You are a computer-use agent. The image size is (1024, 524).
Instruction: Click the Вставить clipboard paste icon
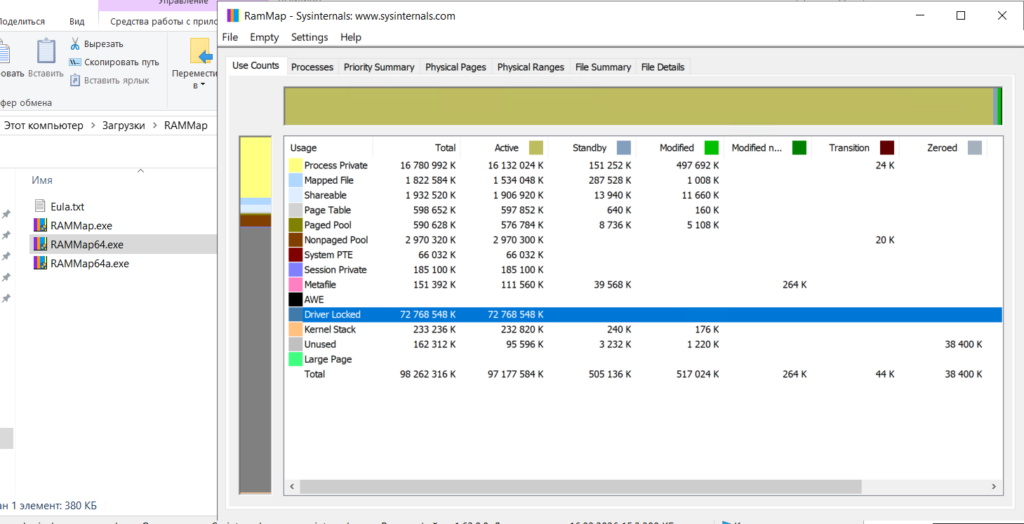pyautogui.click(x=46, y=52)
